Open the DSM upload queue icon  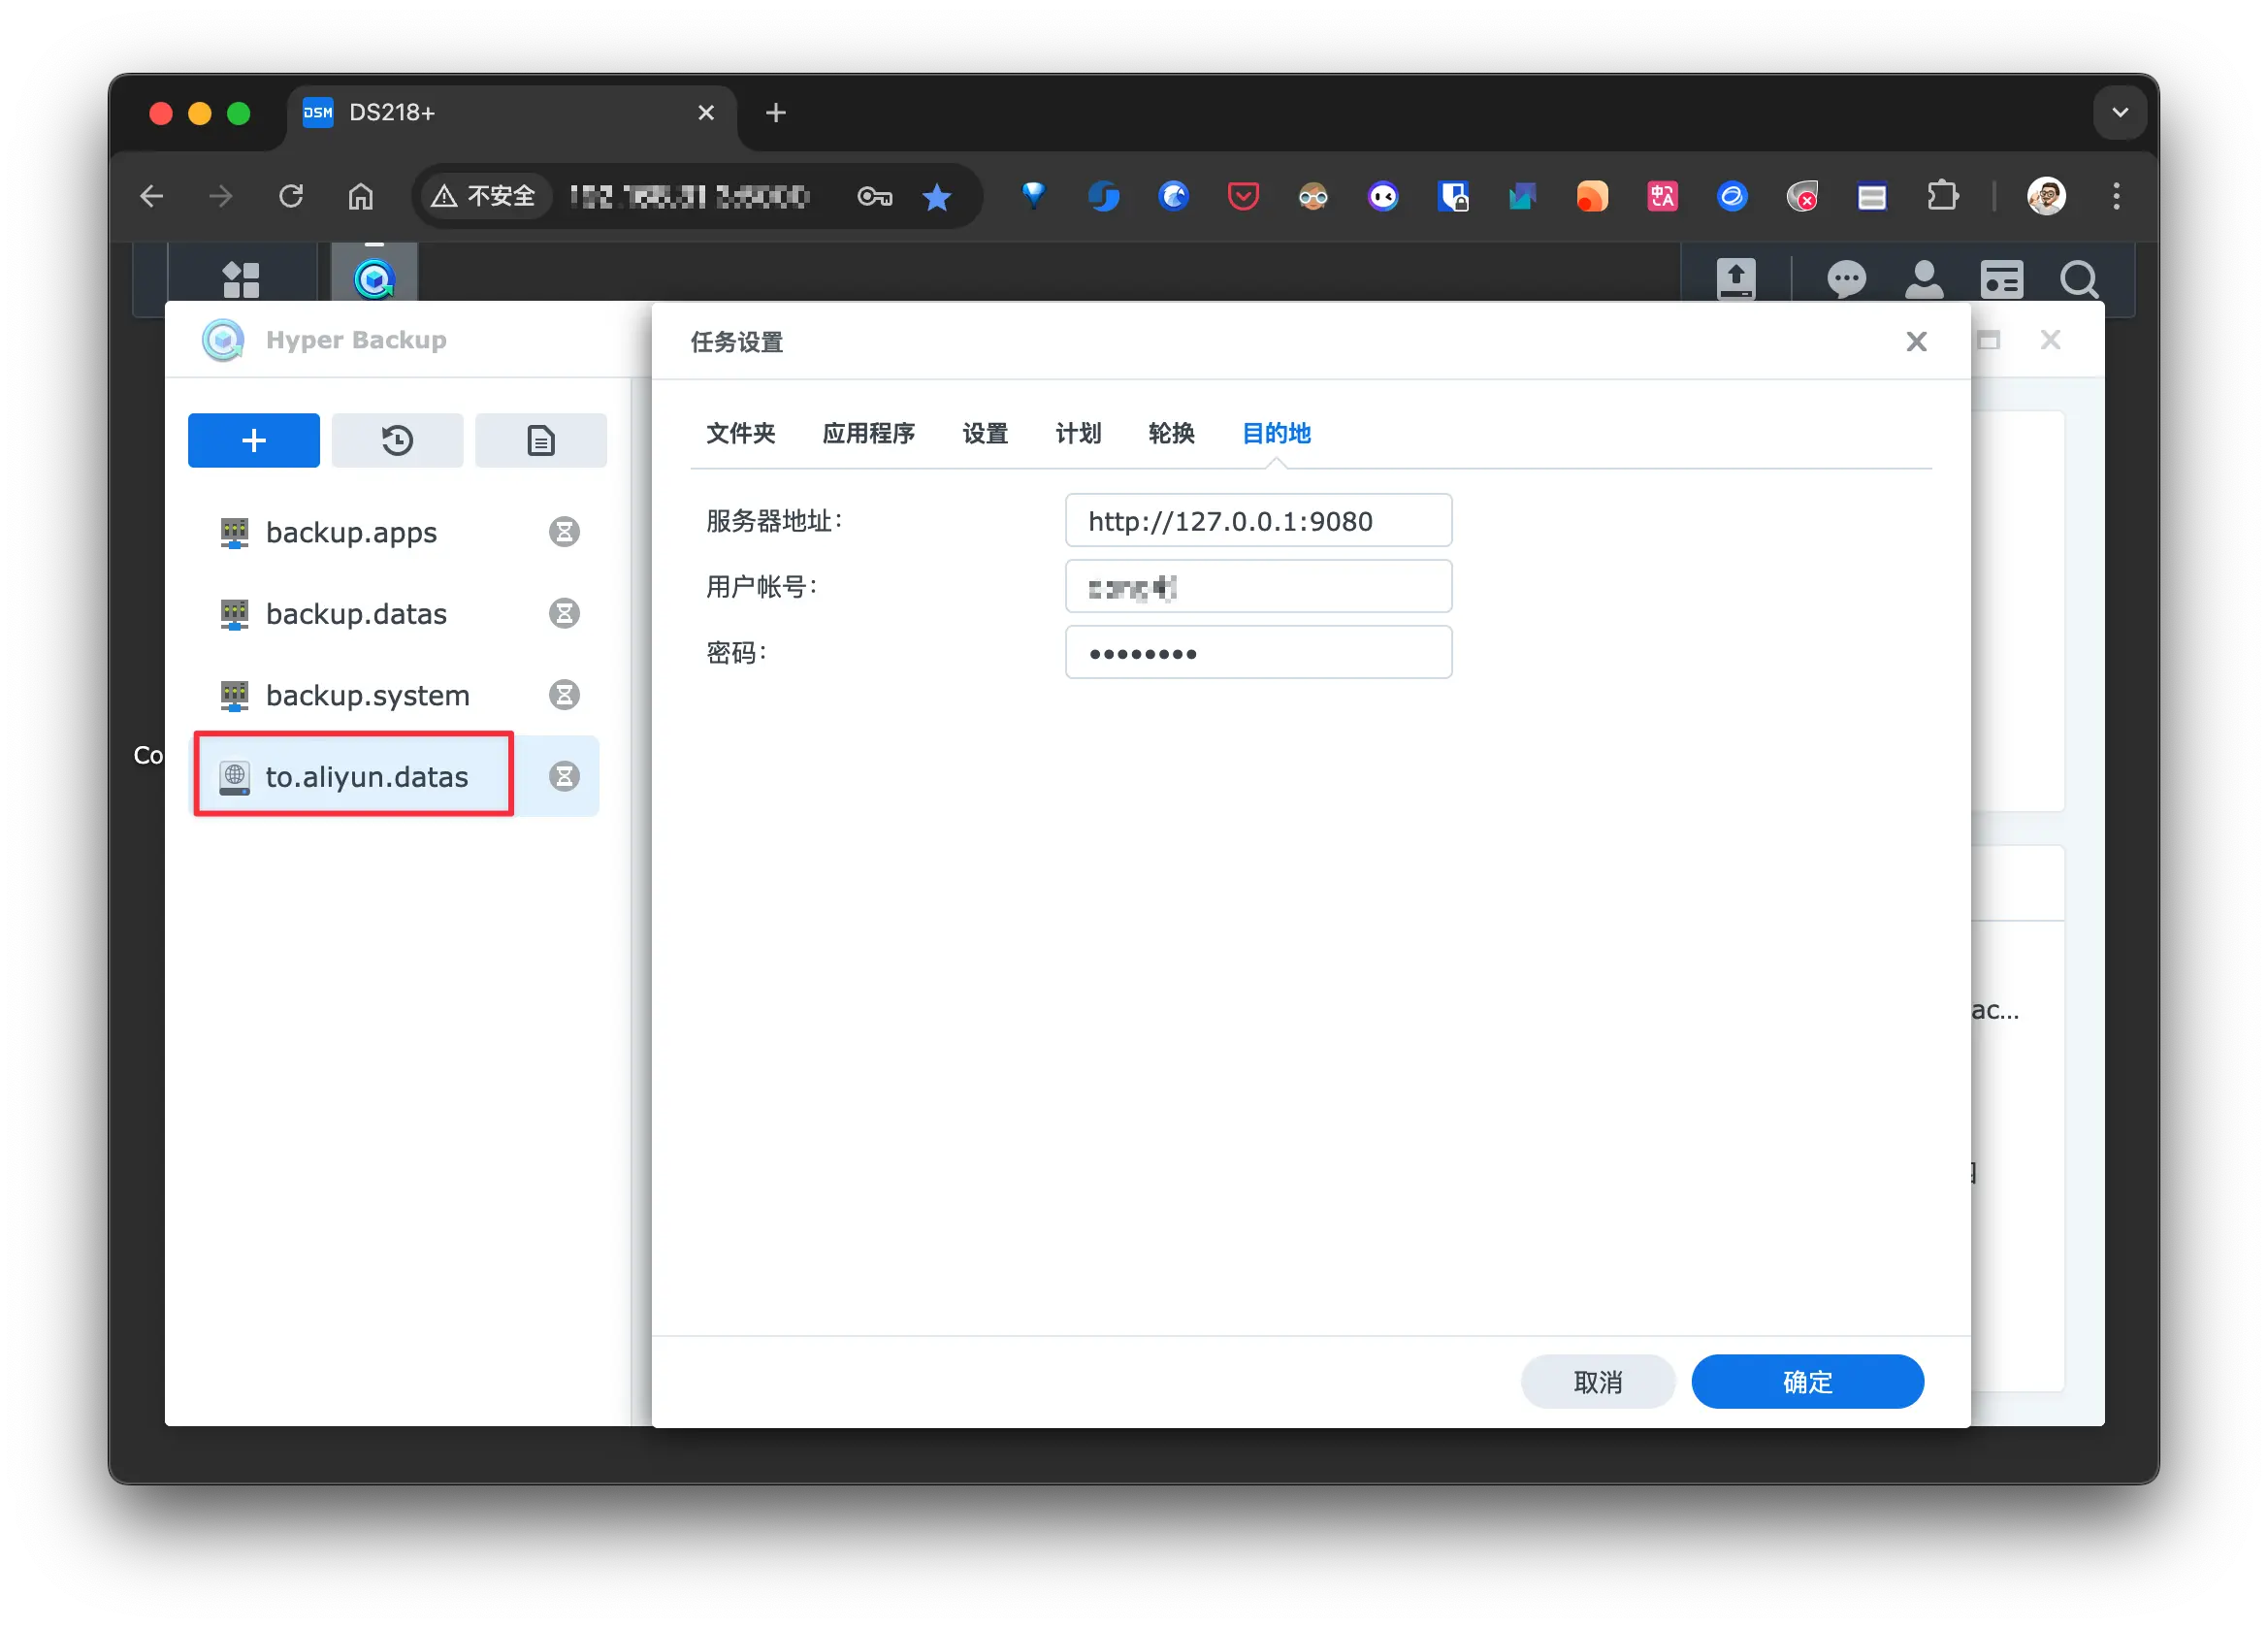pyautogui.click(x=1735, y=279)
